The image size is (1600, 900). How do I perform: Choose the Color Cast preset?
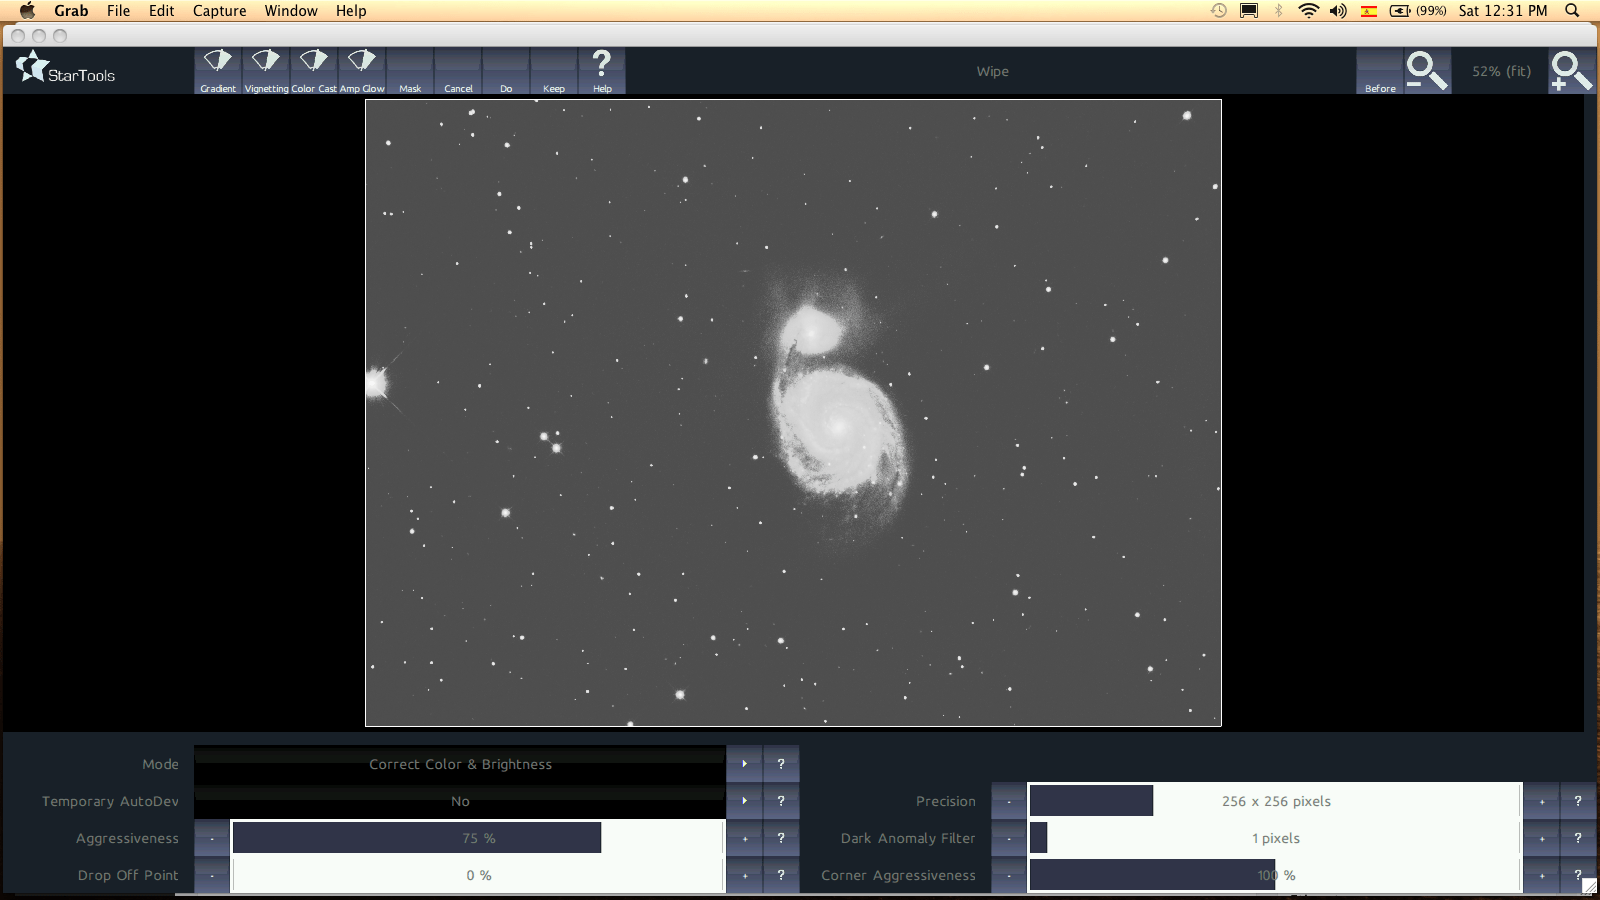tap(313, 70)
